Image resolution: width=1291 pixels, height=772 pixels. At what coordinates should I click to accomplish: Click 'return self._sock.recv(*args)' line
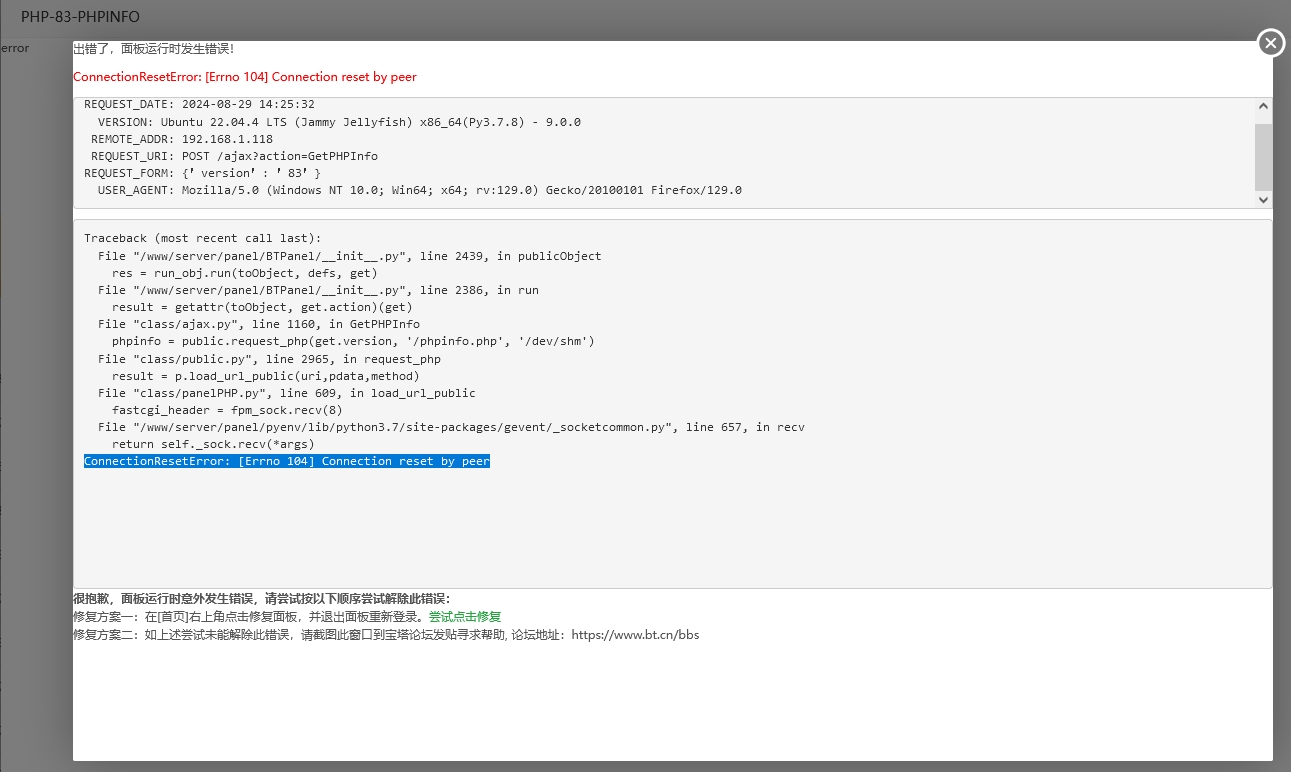tap(213, 444)
